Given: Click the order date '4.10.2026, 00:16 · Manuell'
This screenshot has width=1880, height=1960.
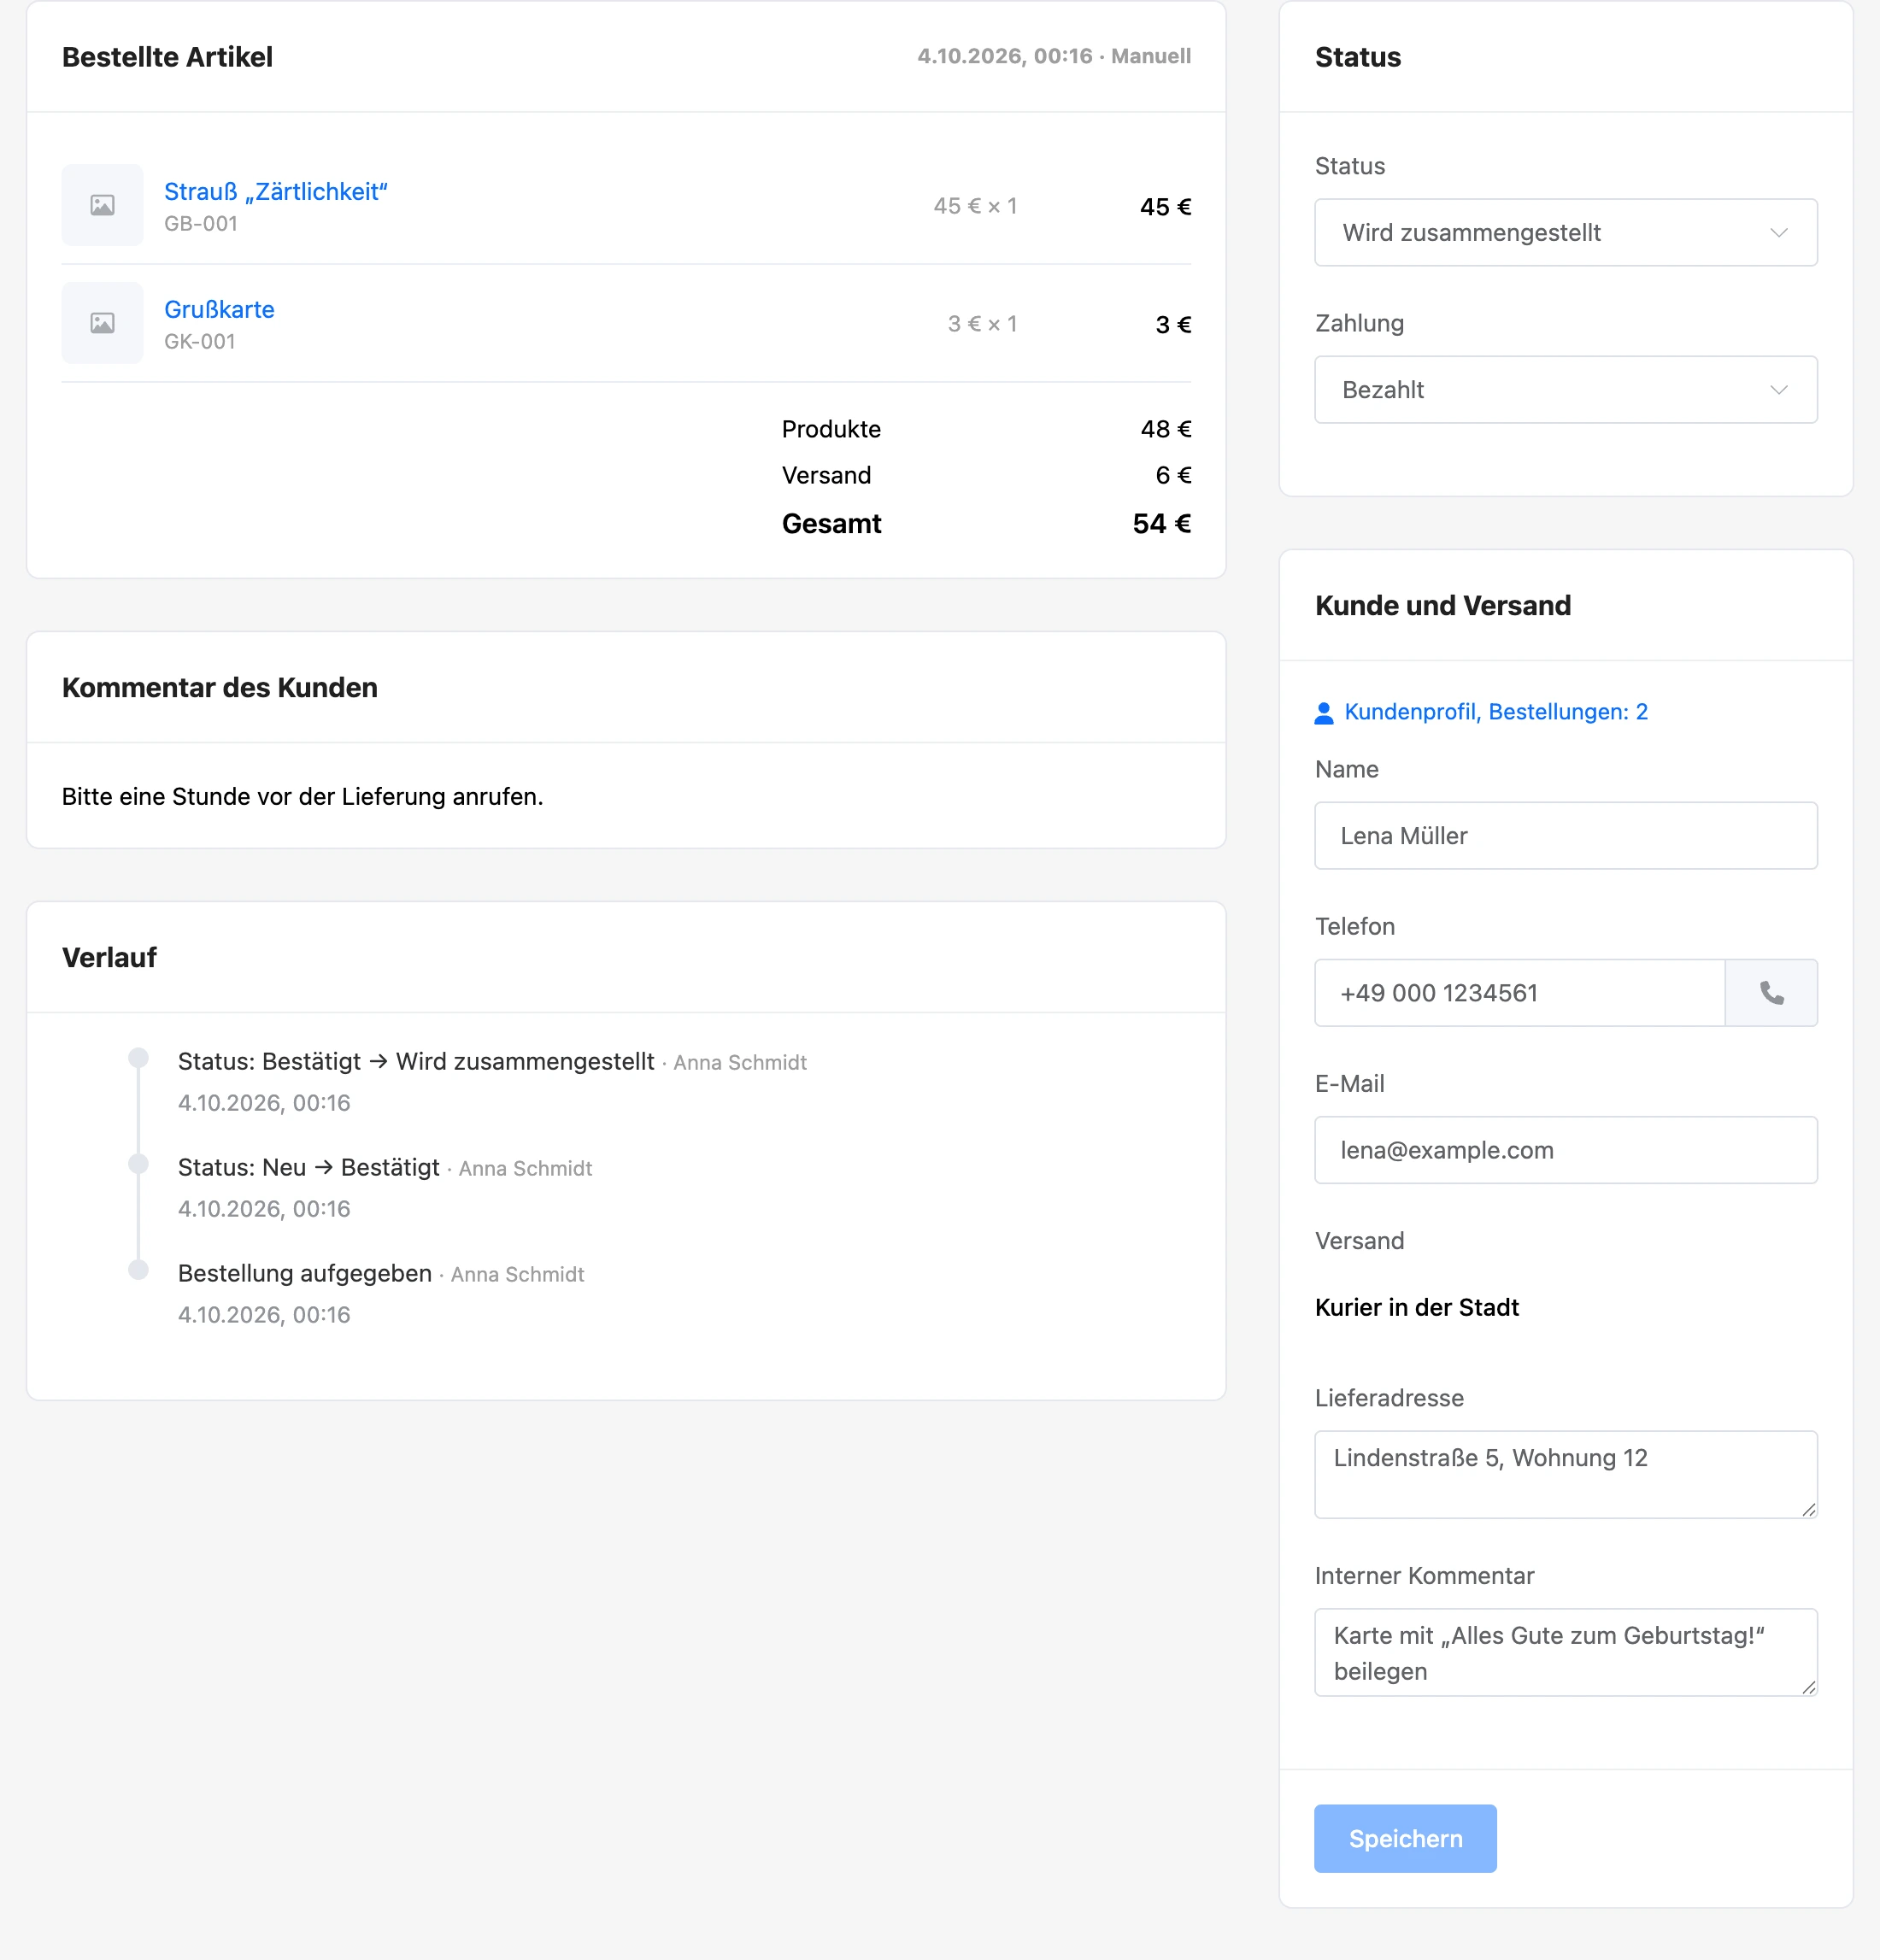Looking at the screenshot, I should [1054, 56].
